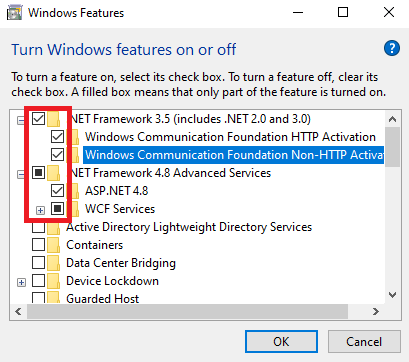This screenshot has width=409, height=362.
Task: Click the vertical scrollbar down arrow
Action: [392, 295]
